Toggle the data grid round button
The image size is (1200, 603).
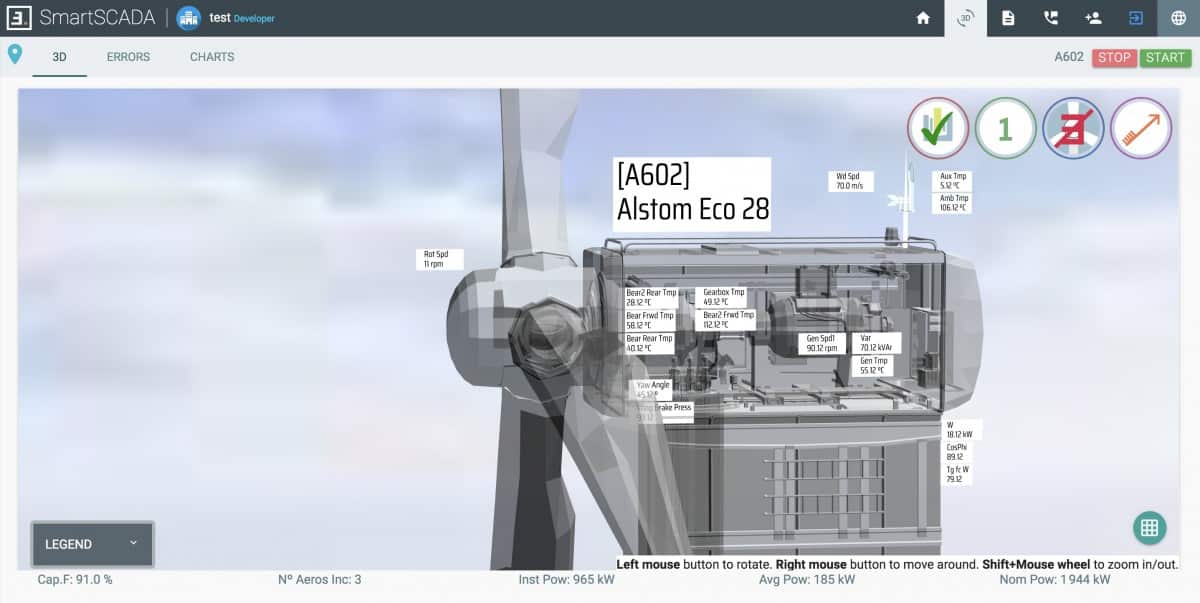tap(1149, 528)
